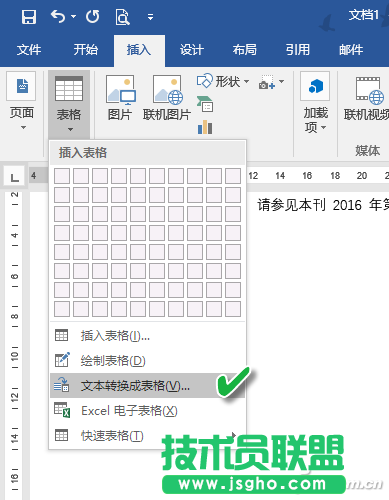Open Print Preview from quick access toolbar
The width and height of the screenshot is (389, 500).
(122, 17)
